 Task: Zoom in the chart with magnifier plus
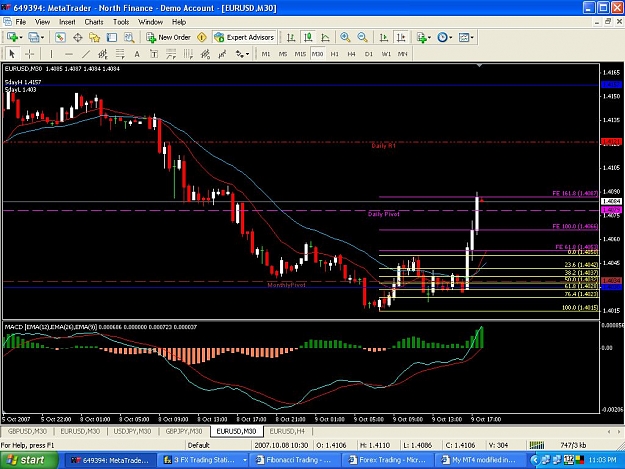tap(345, 37)
